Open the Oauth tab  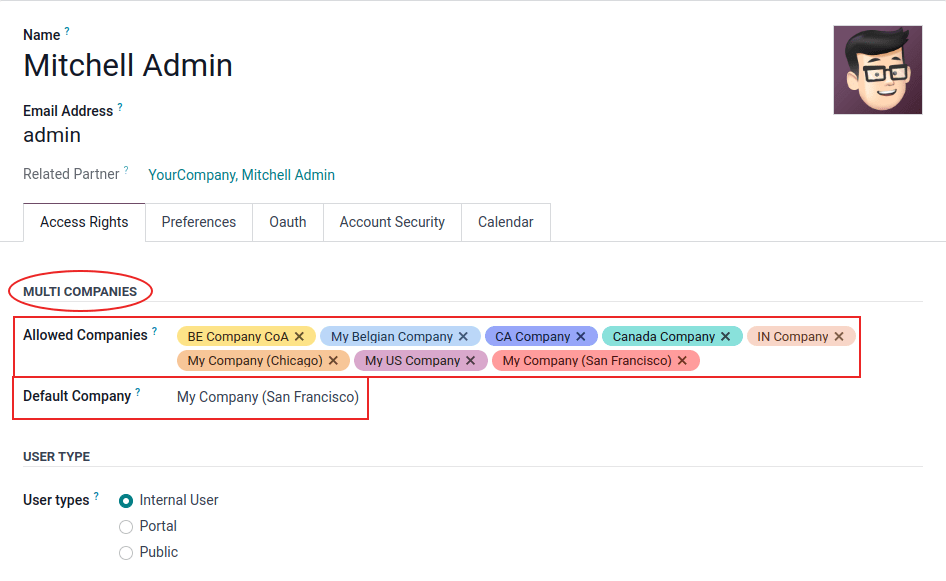pos(288,222)
